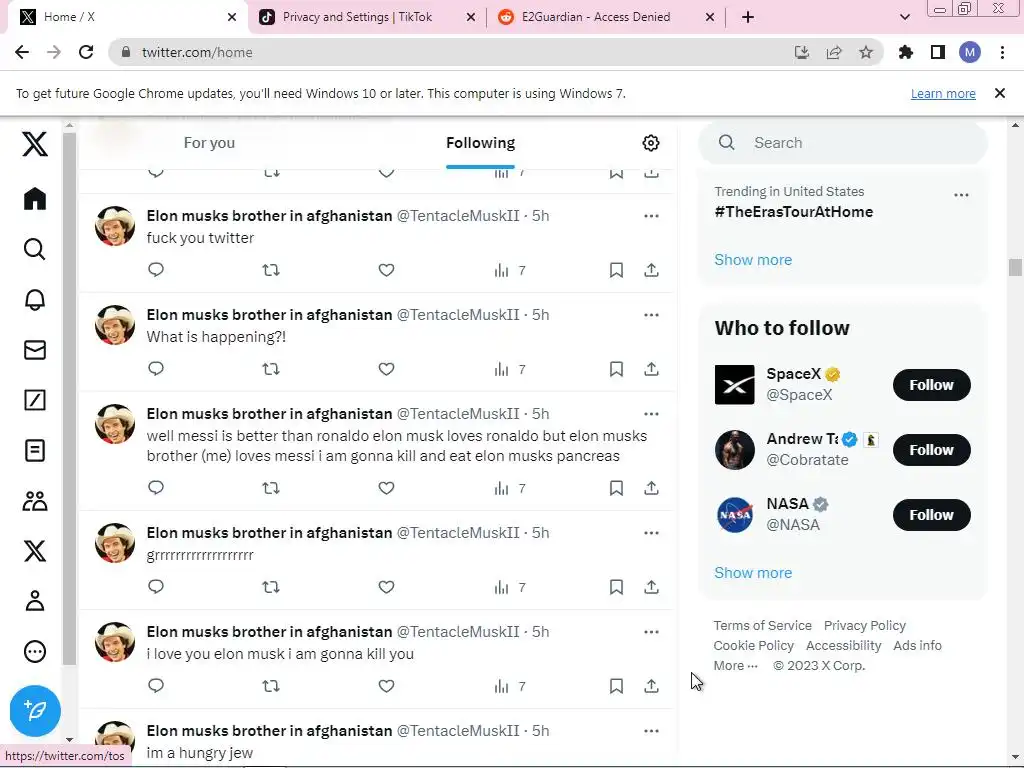Open Communities people icon
This screenshot has height=768, width=1024.
(35, 501)
